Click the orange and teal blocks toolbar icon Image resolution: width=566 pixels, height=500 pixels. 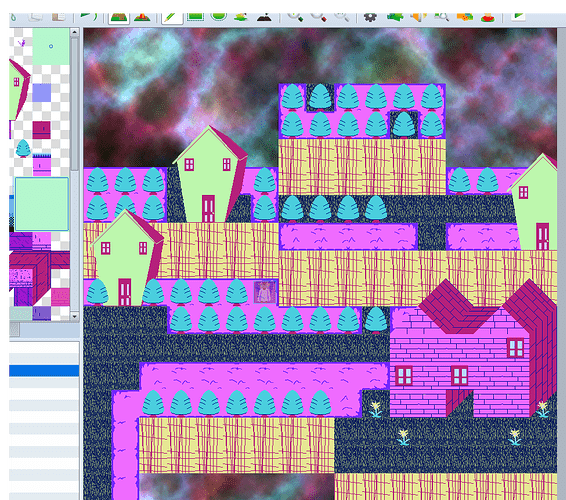pos(465,17)
